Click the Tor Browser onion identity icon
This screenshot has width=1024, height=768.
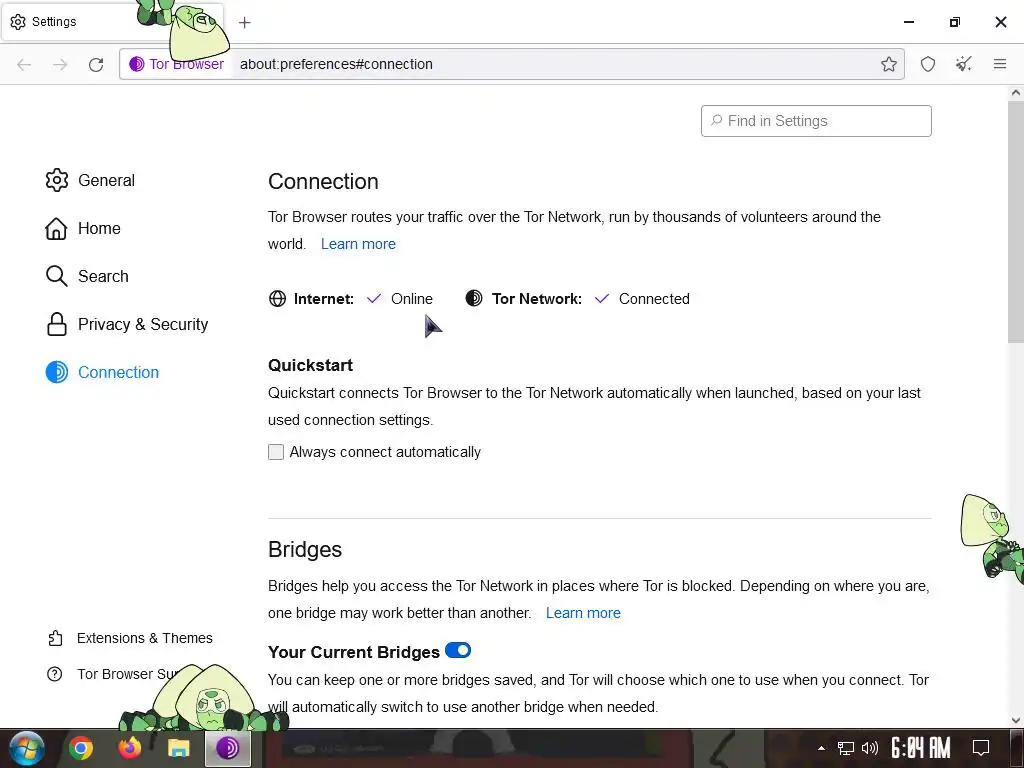click(x=136, y=64)
